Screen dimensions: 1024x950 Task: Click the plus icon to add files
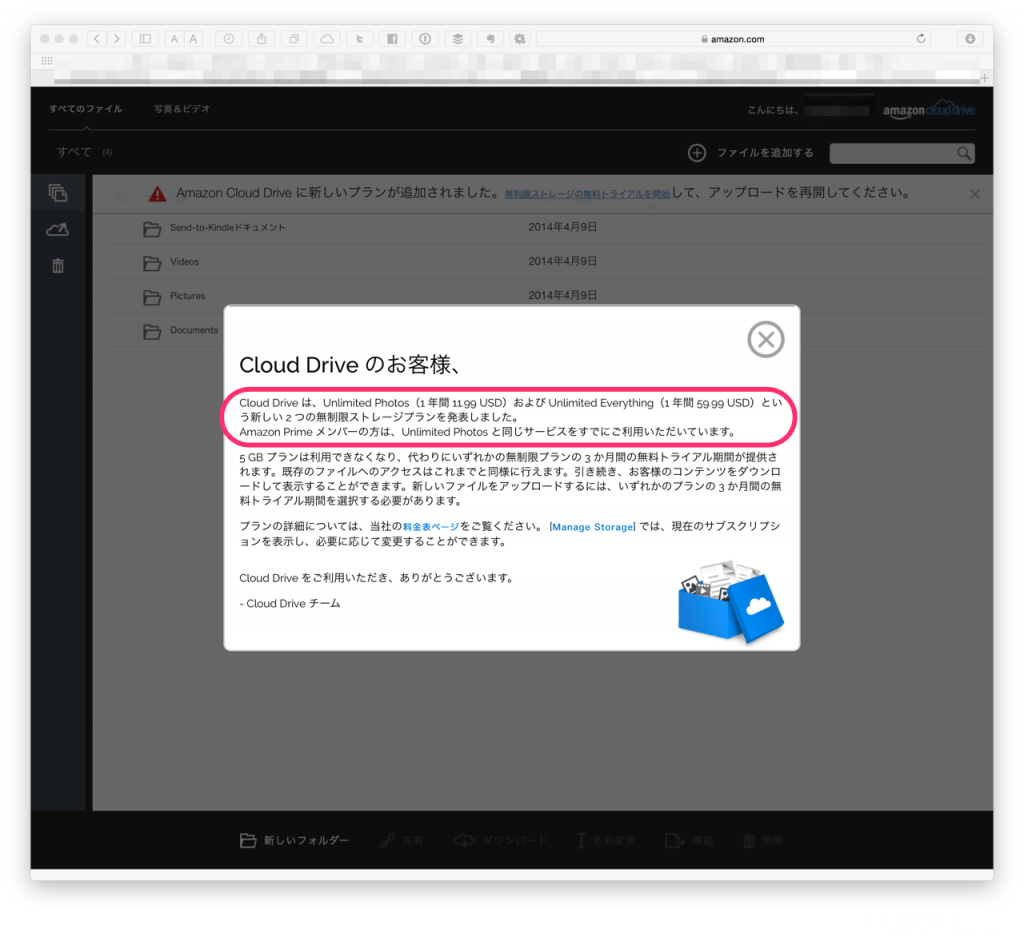697,153
